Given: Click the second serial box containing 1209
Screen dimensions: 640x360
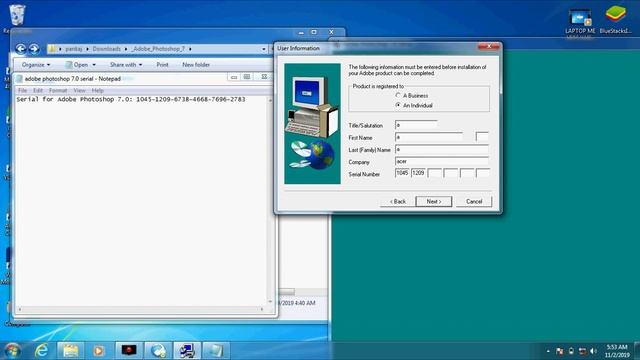Looking at the screenshot, I should [x=418, y=173].
